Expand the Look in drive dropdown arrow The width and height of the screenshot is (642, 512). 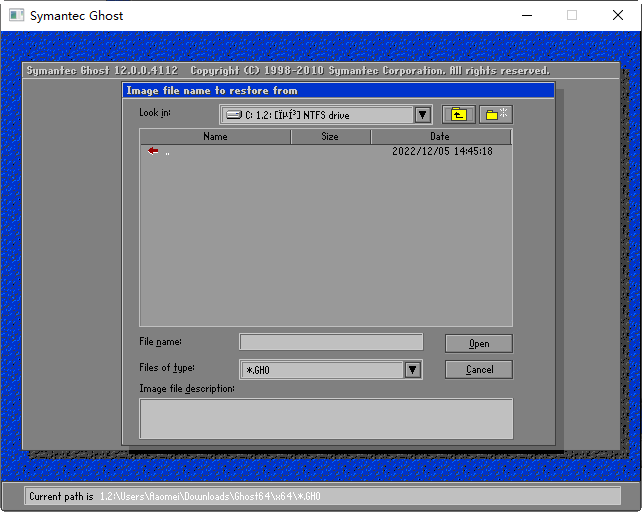pyautogui.click(x=422, y=115)
